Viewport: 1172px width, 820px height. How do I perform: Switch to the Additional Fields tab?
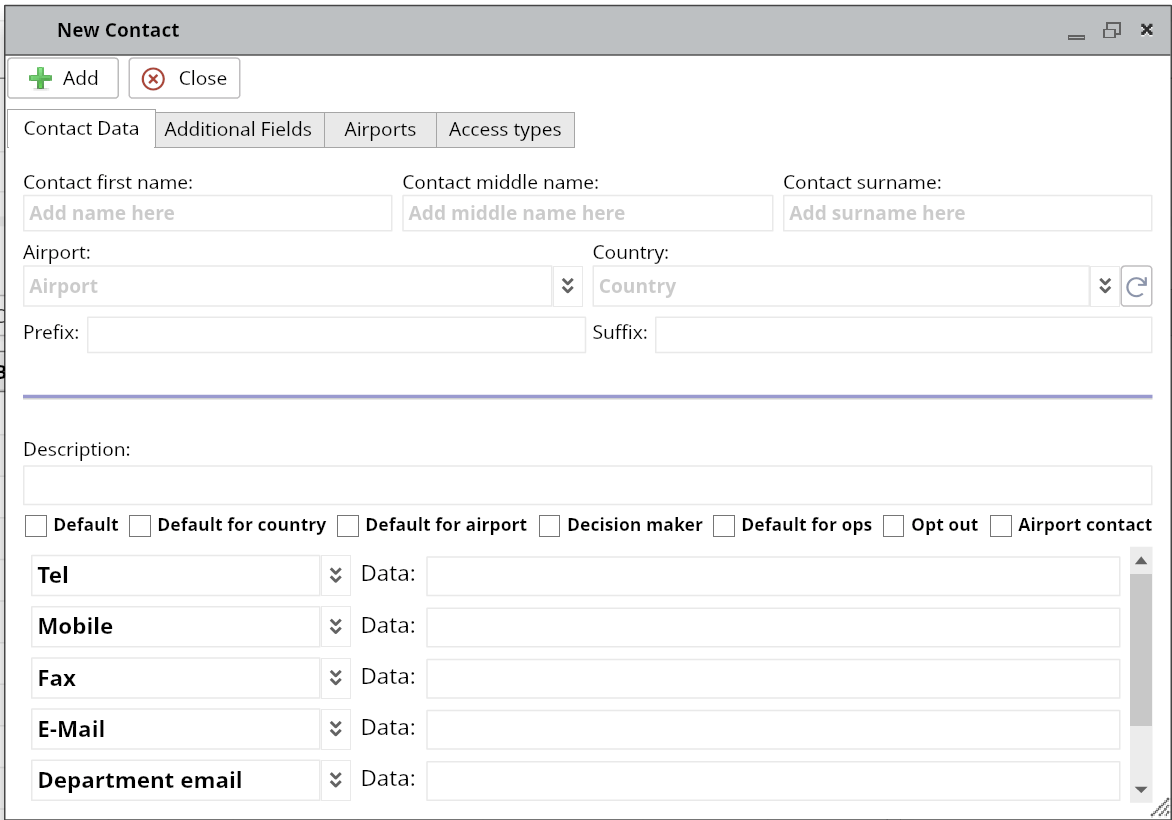click(x=238, y=130)
